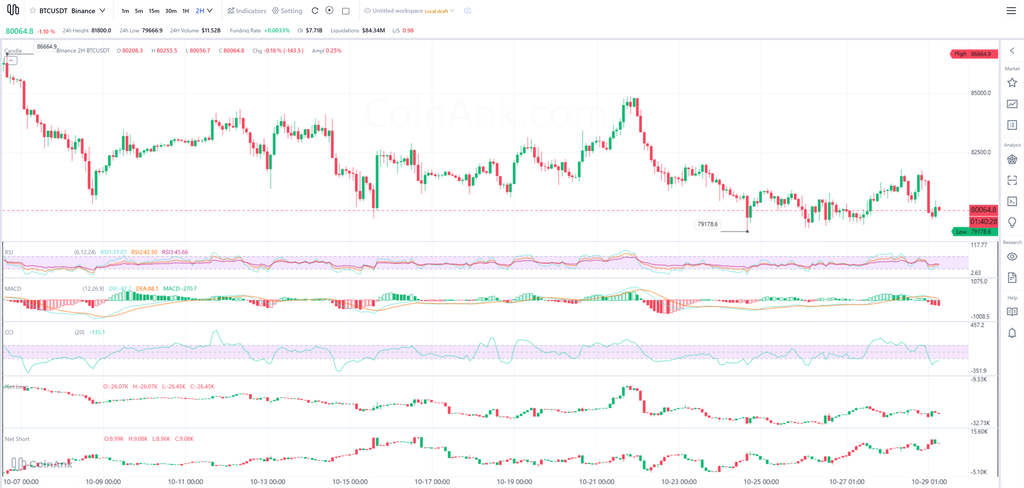Open the Untitled workspace dropdown
Viewport: 1024px width, 488px height.
[409, 11]
